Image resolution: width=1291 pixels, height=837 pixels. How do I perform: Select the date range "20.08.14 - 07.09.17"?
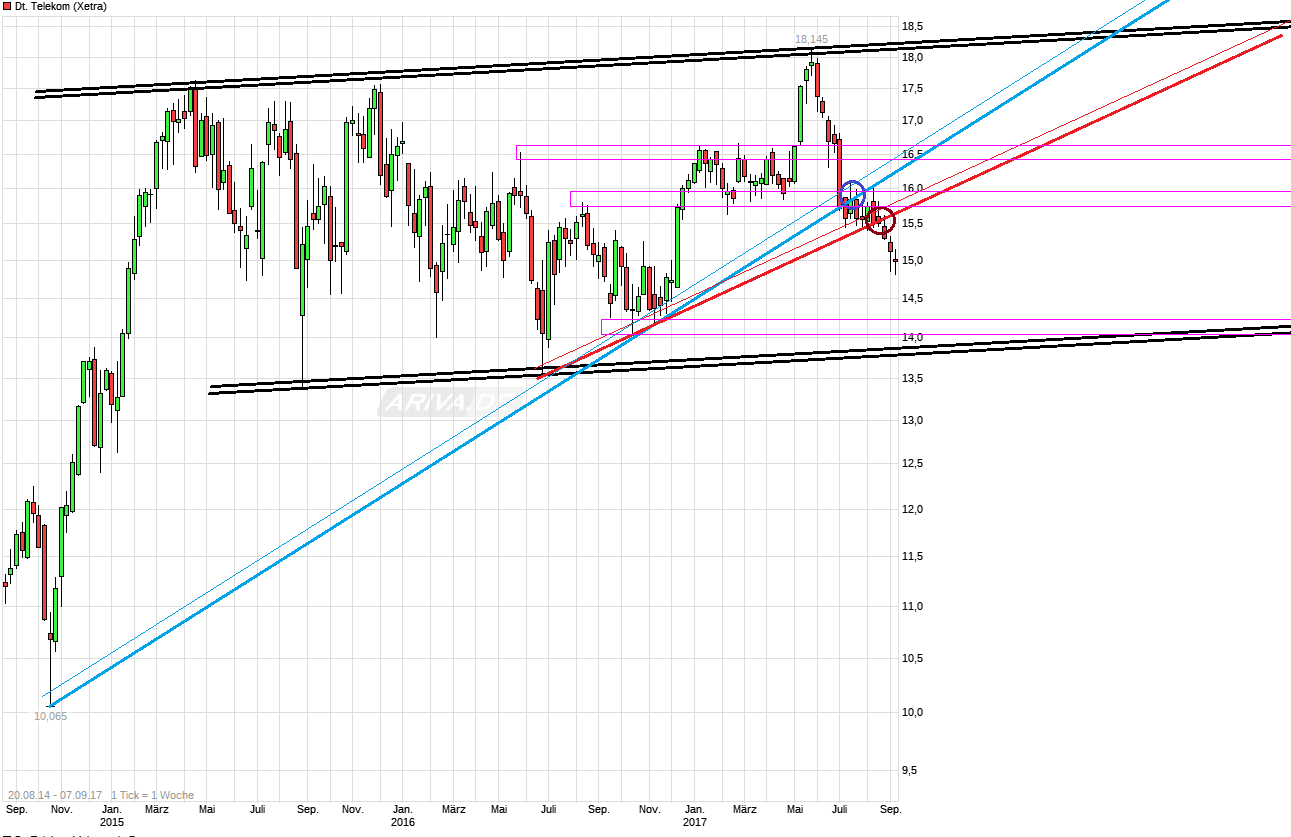point(53,795)
